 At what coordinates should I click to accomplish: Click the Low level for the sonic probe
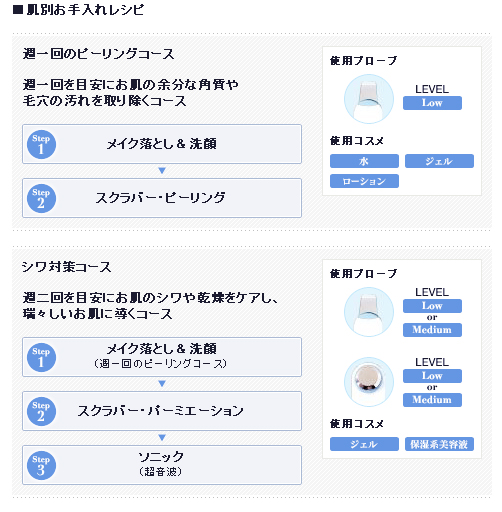[432, 376]
